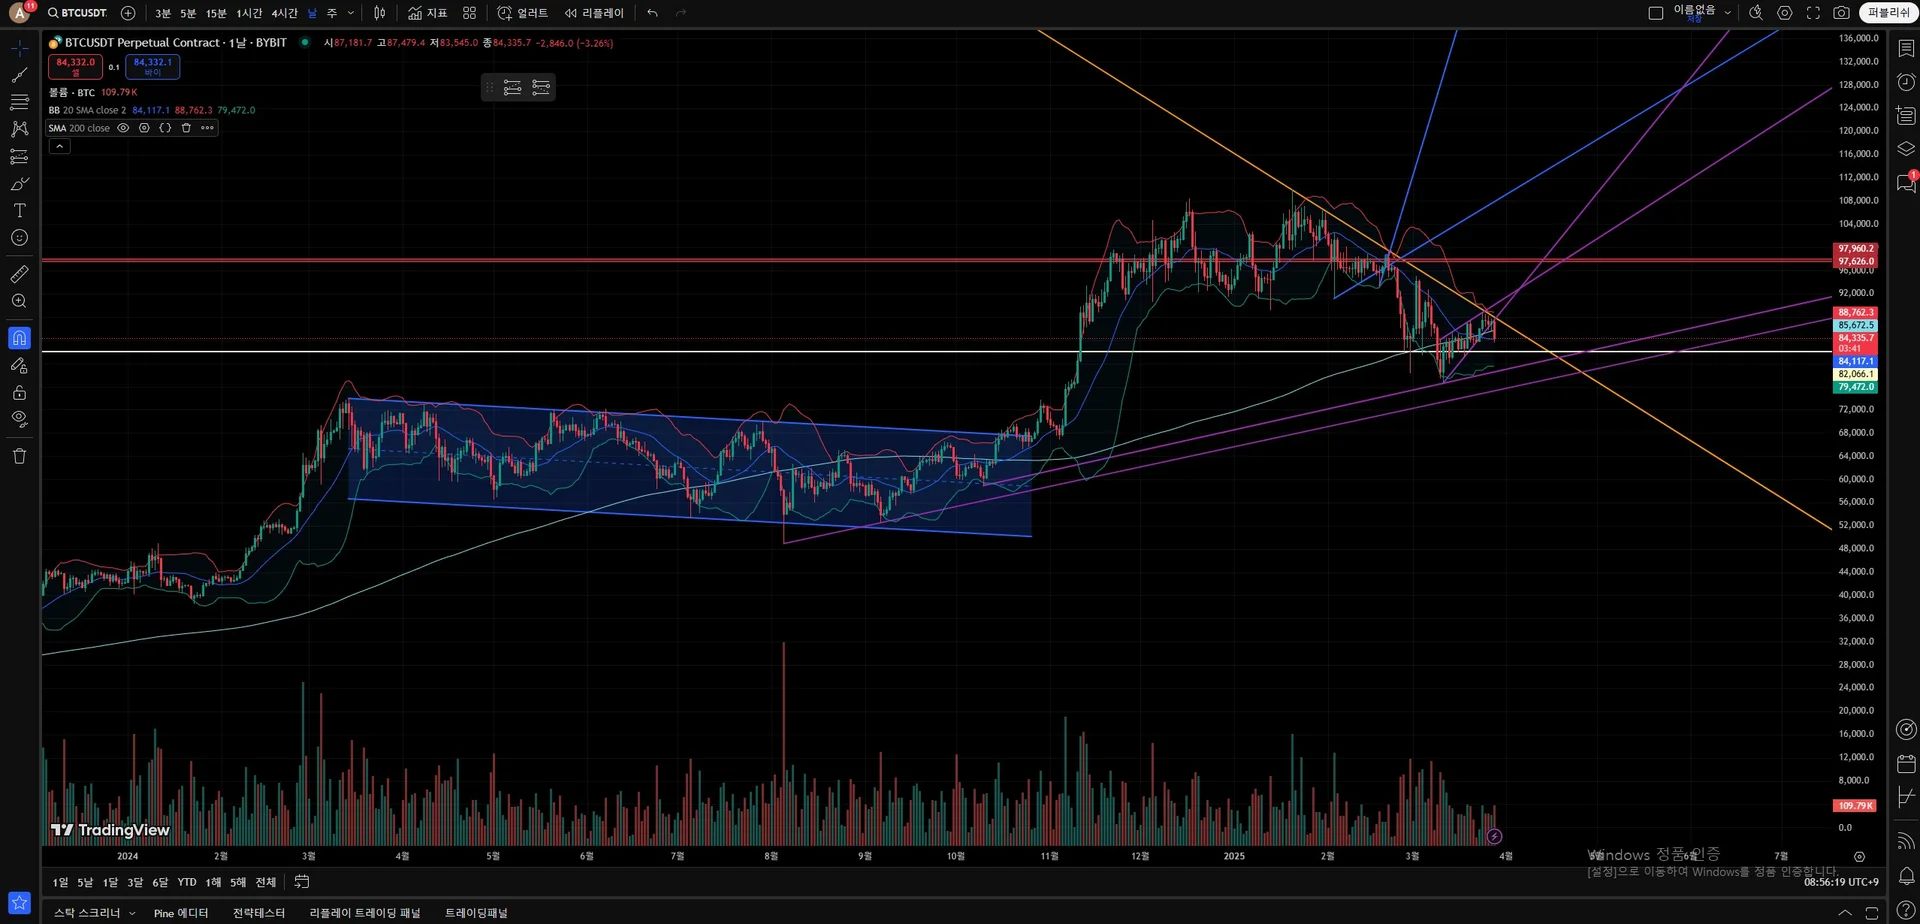Viewport: 1920px width, 924px height.
Task: Open the indicator templates grid
Action: click(x=469, y=13)
